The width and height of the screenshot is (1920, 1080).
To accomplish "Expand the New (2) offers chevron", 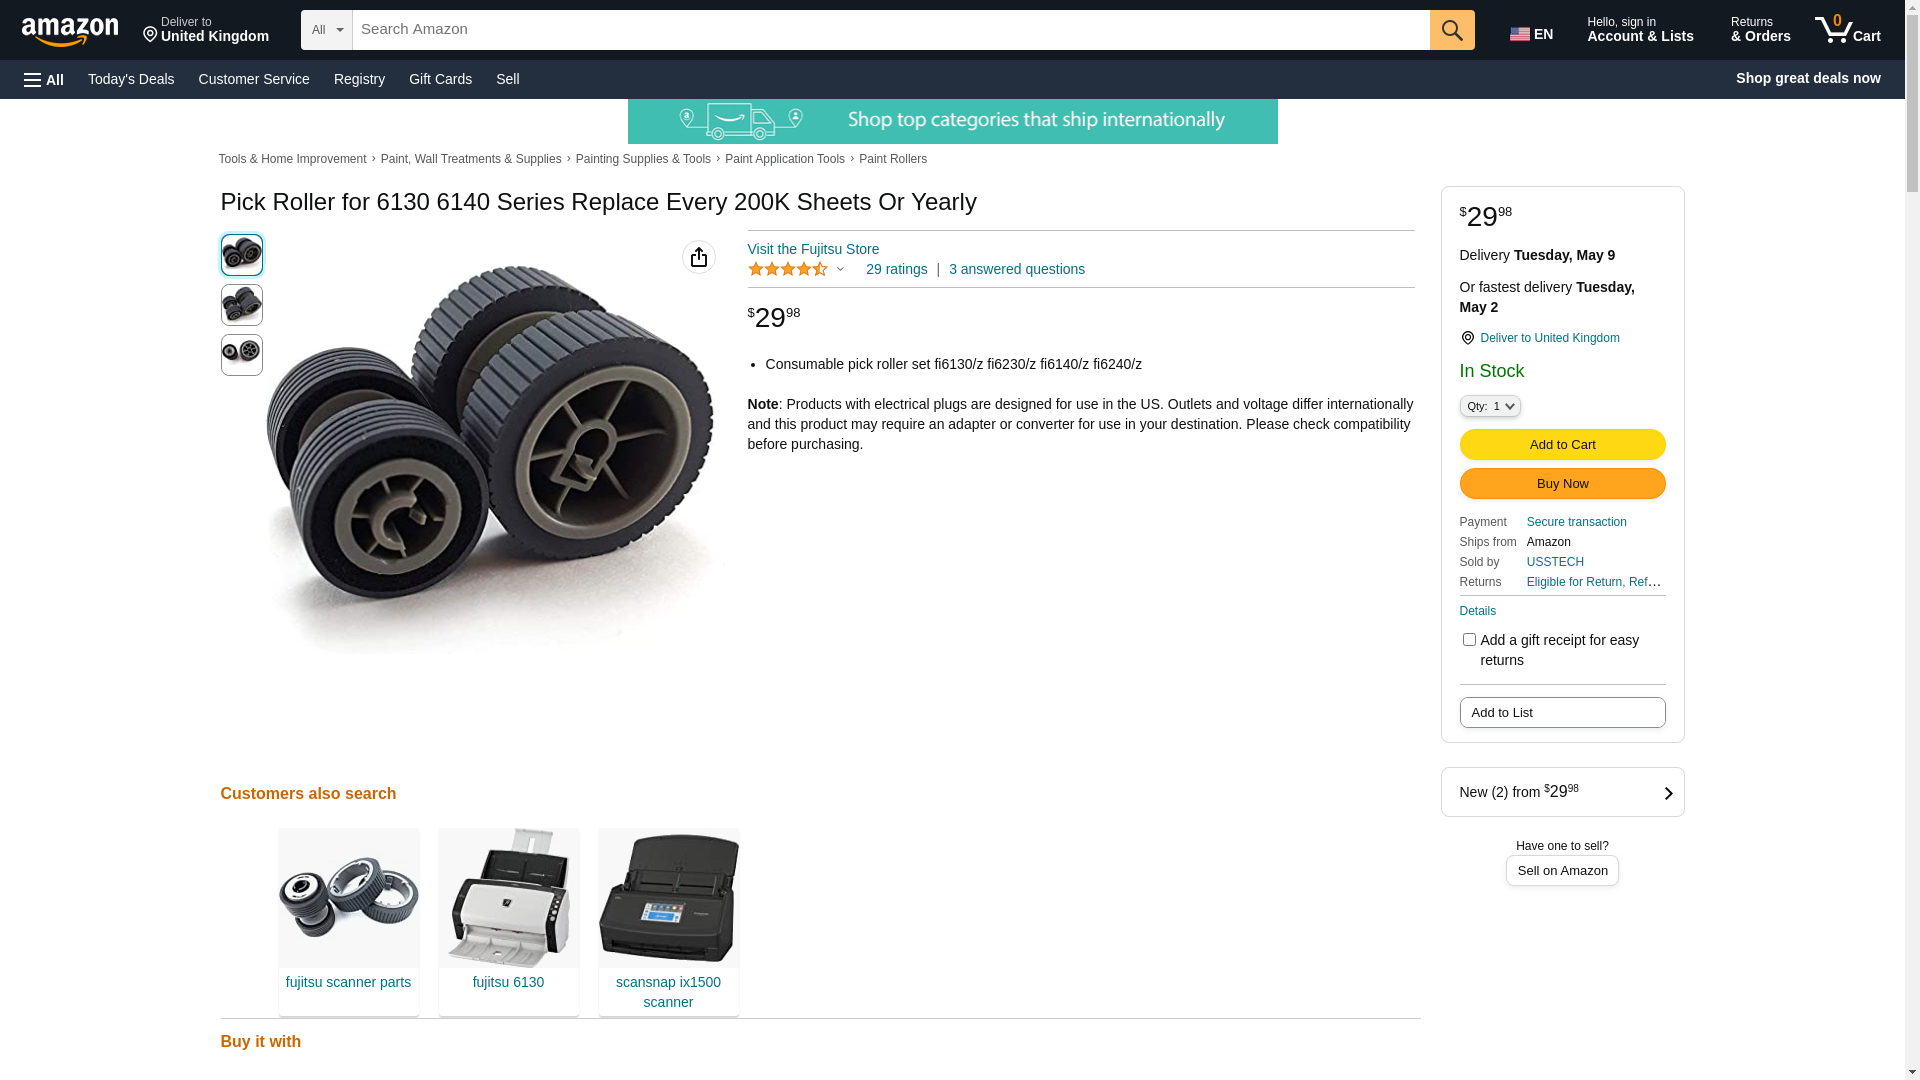I will pyautogui.click(x=1668, y=793).
